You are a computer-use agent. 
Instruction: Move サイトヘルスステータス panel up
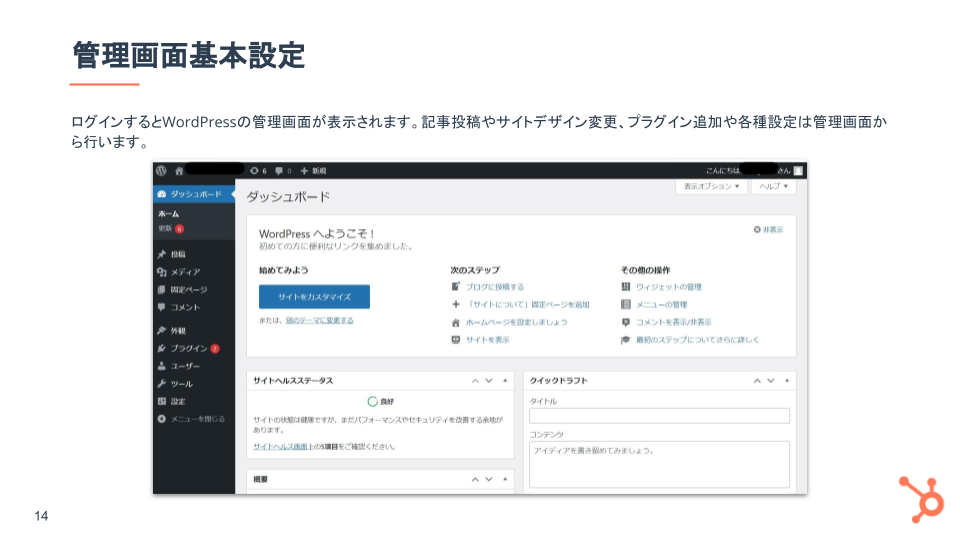coord(475,381)
